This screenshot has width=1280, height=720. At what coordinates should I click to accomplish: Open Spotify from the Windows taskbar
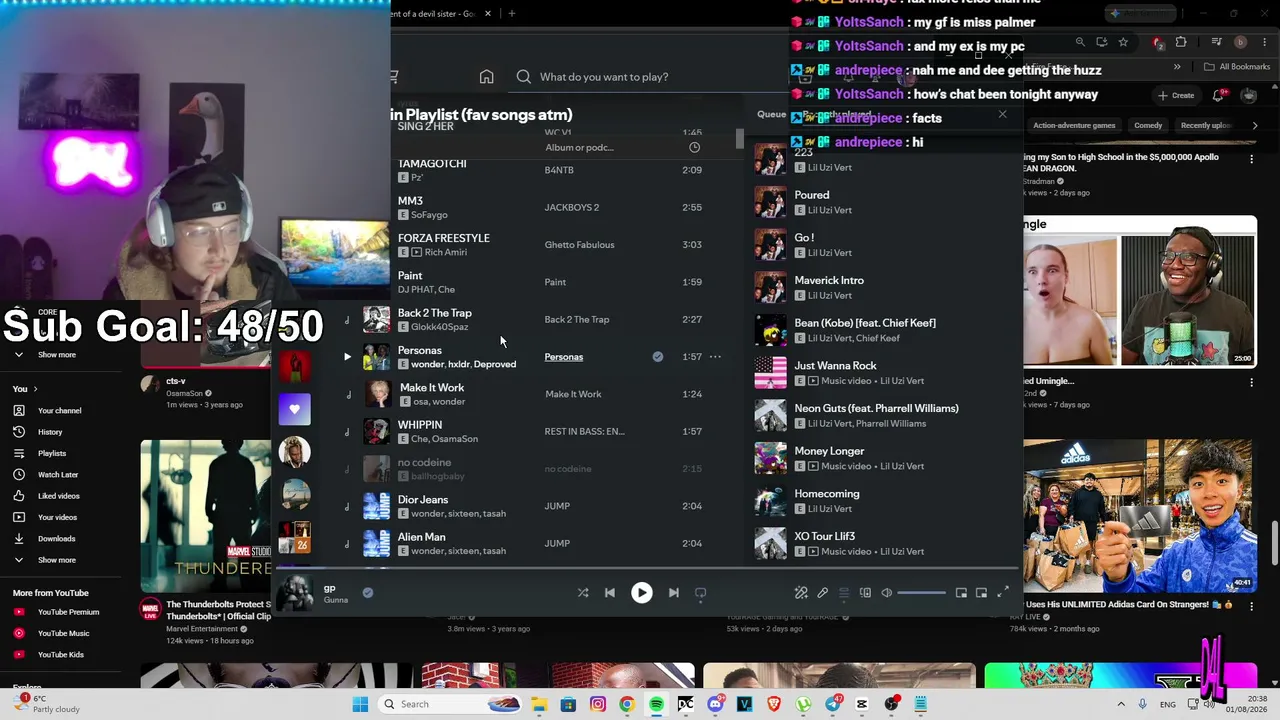click(x=656, y=704)
